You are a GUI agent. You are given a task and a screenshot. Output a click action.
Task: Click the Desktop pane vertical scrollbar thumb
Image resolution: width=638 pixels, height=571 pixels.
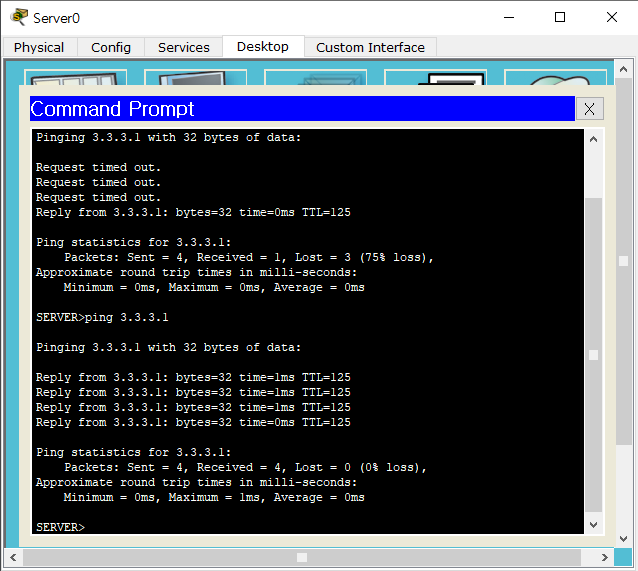pos(623,261)
